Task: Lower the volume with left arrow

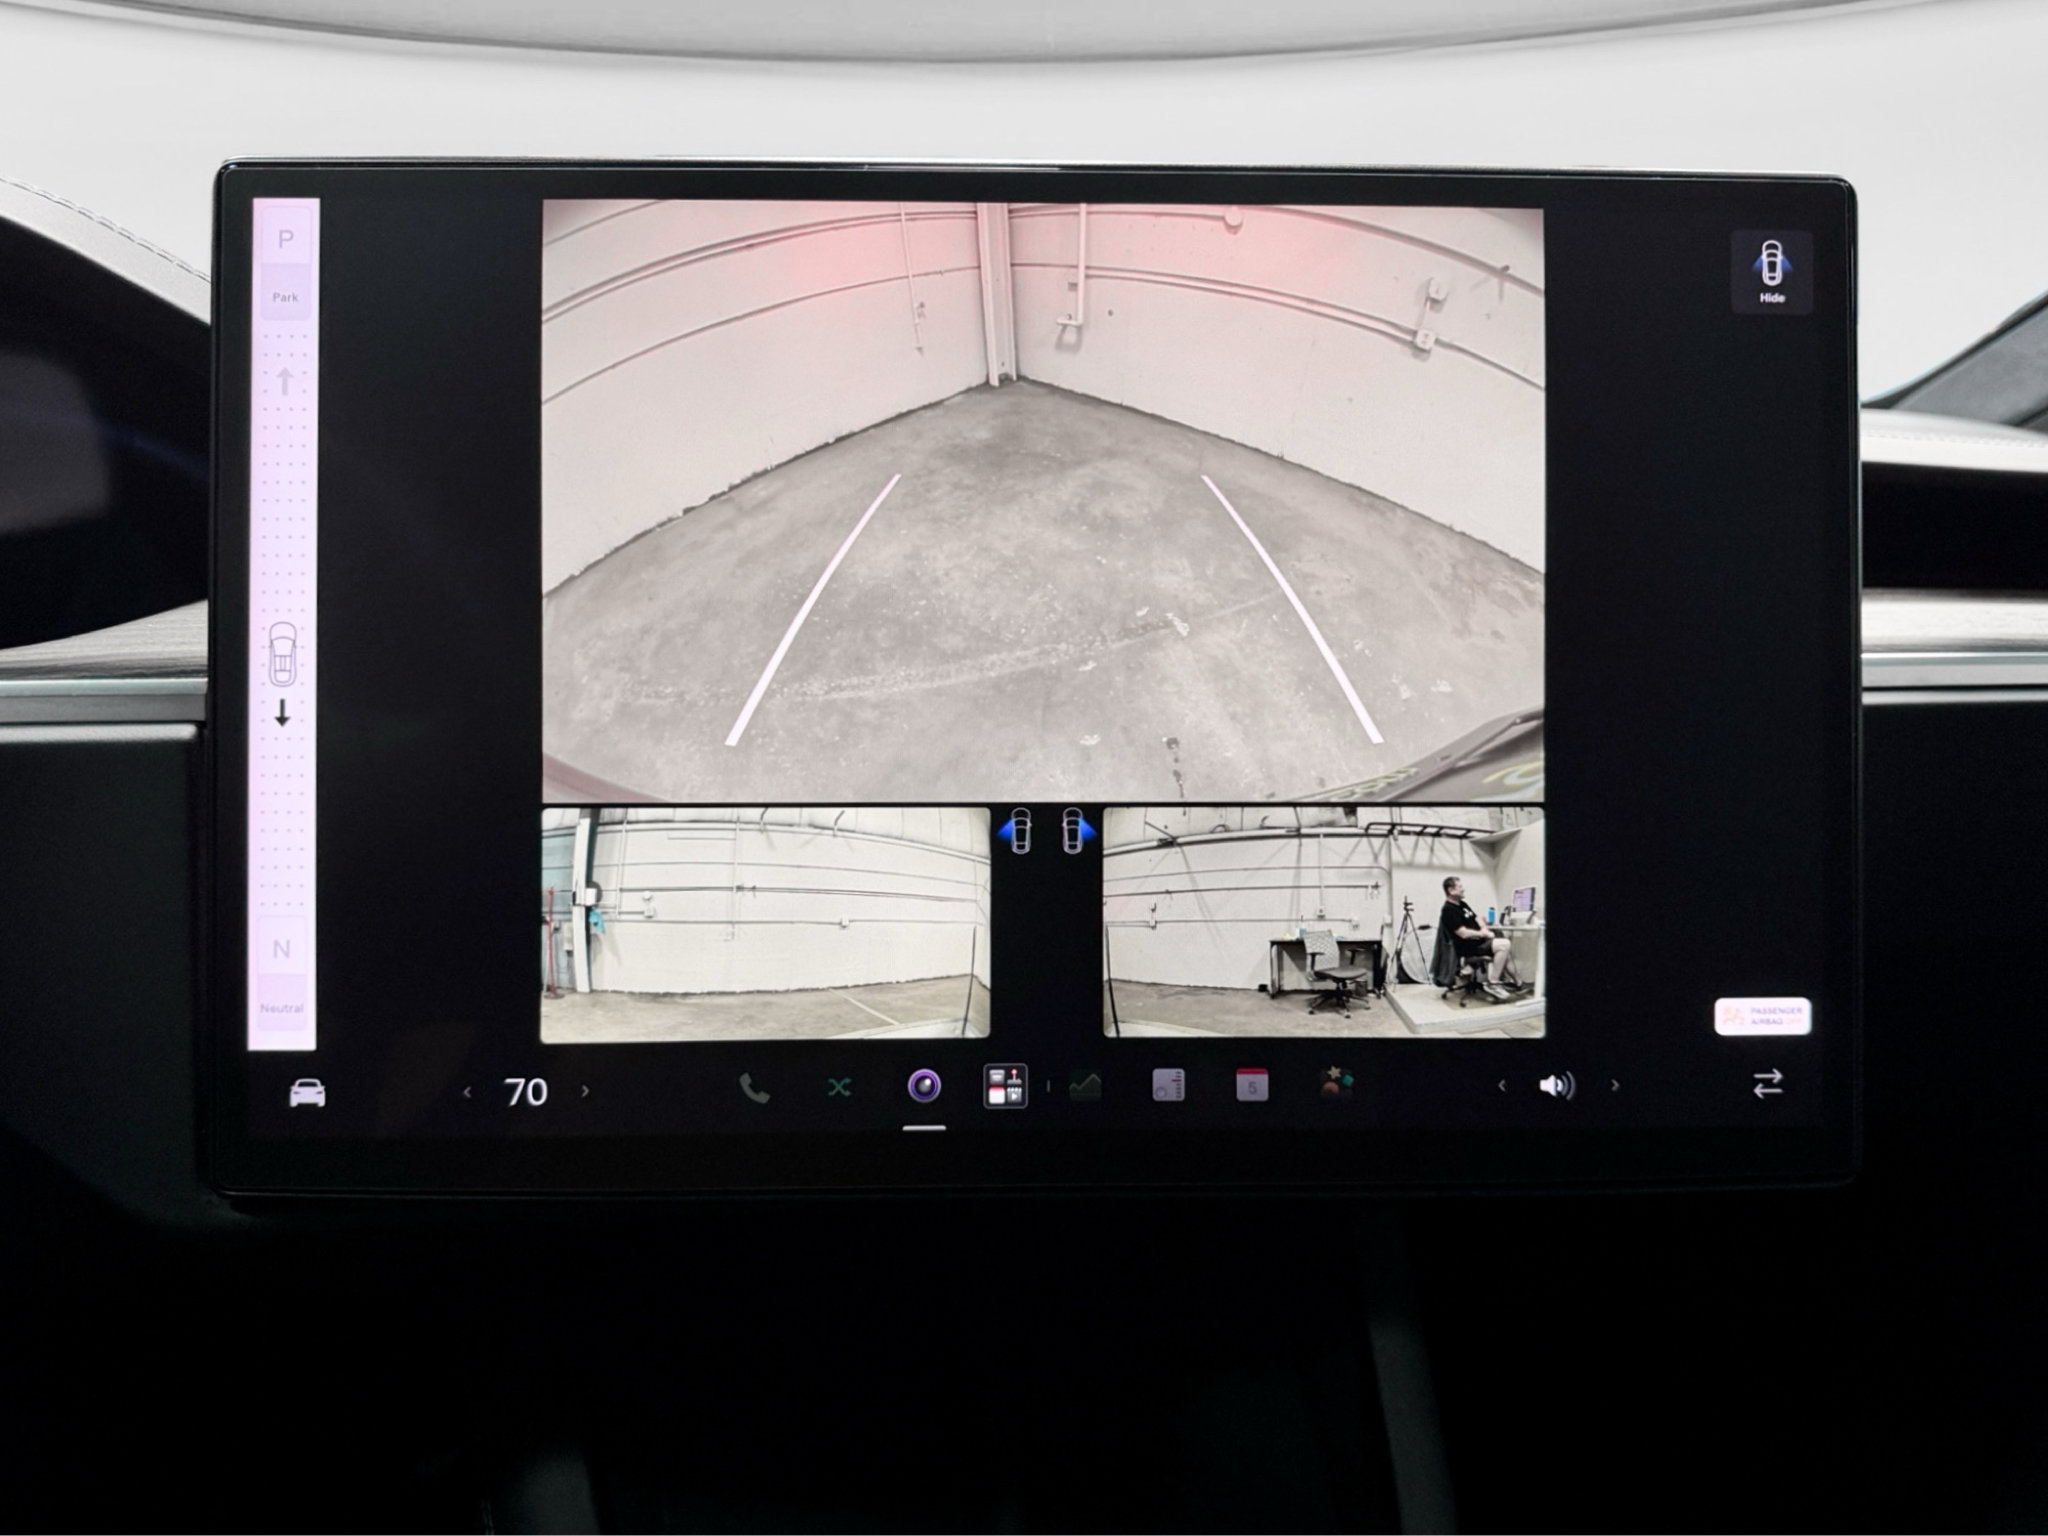Action: [x=1501, y=1086]
